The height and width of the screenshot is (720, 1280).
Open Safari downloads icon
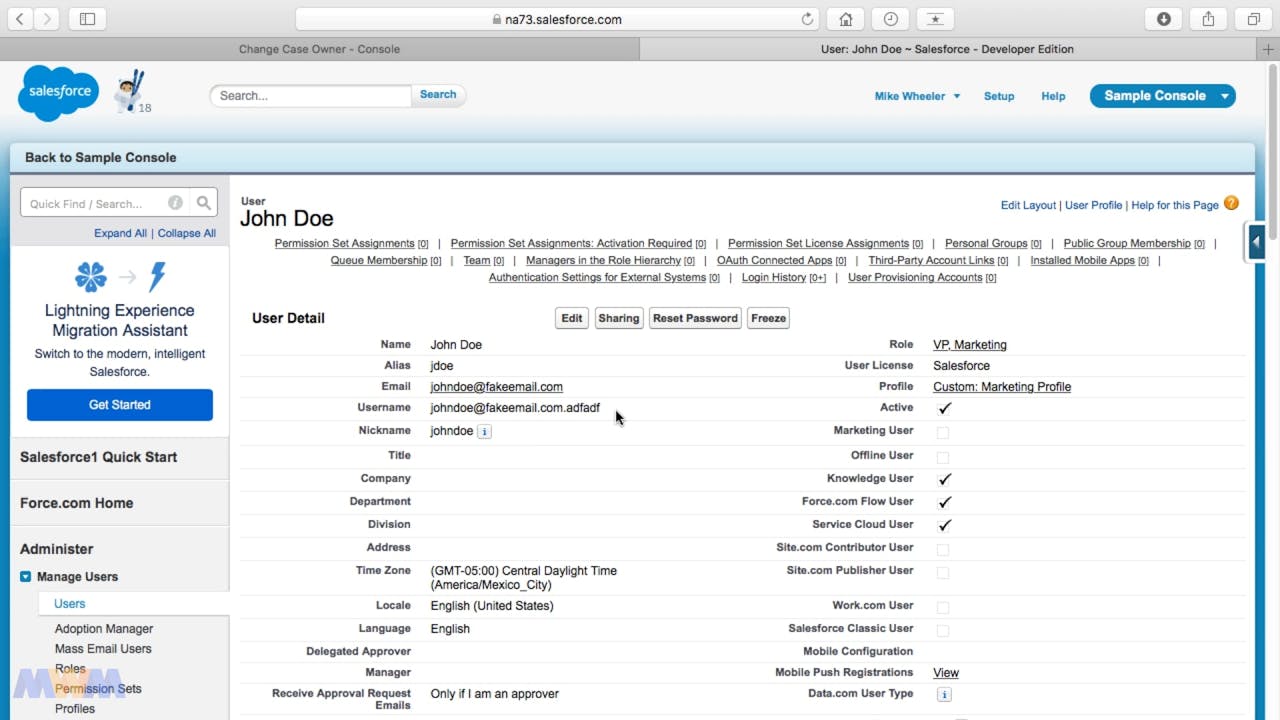1164,19
